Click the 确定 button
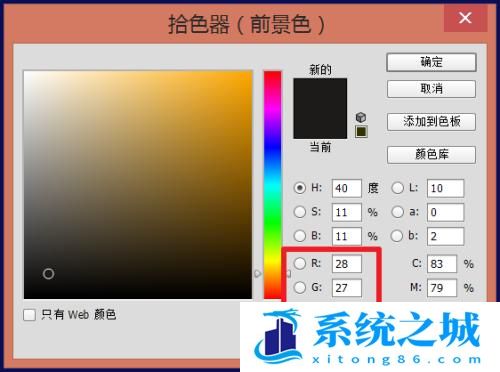This screenshot has width=500, height=372. coord(431,62)
